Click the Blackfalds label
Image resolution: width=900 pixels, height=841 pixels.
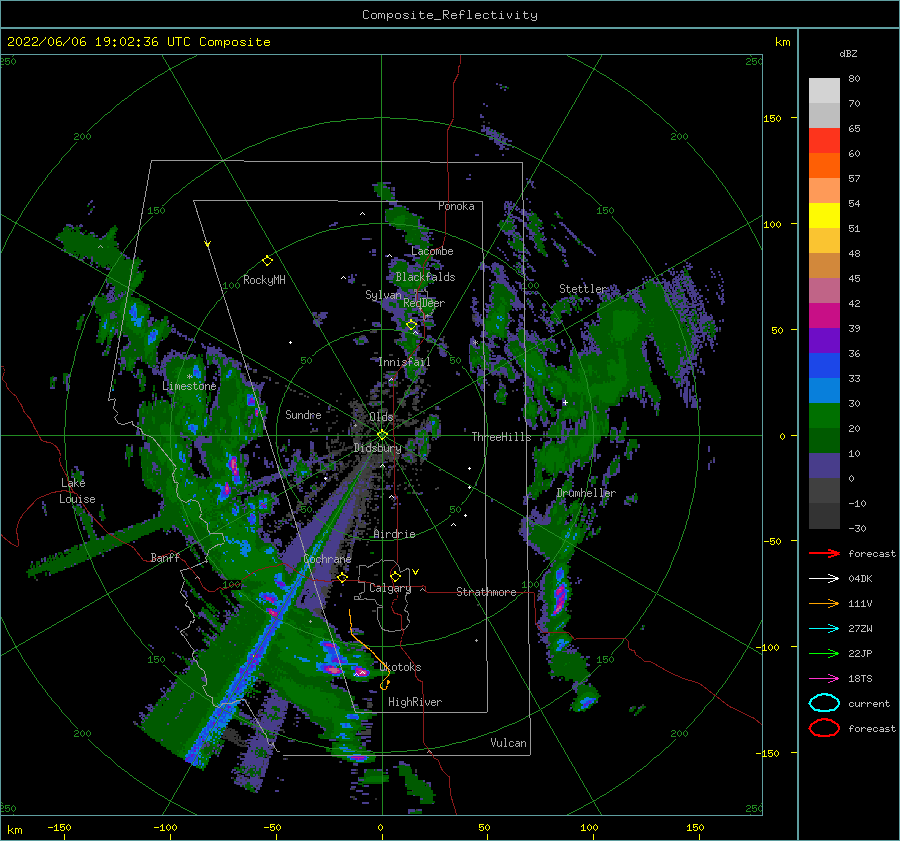click(x=425, y=277)
